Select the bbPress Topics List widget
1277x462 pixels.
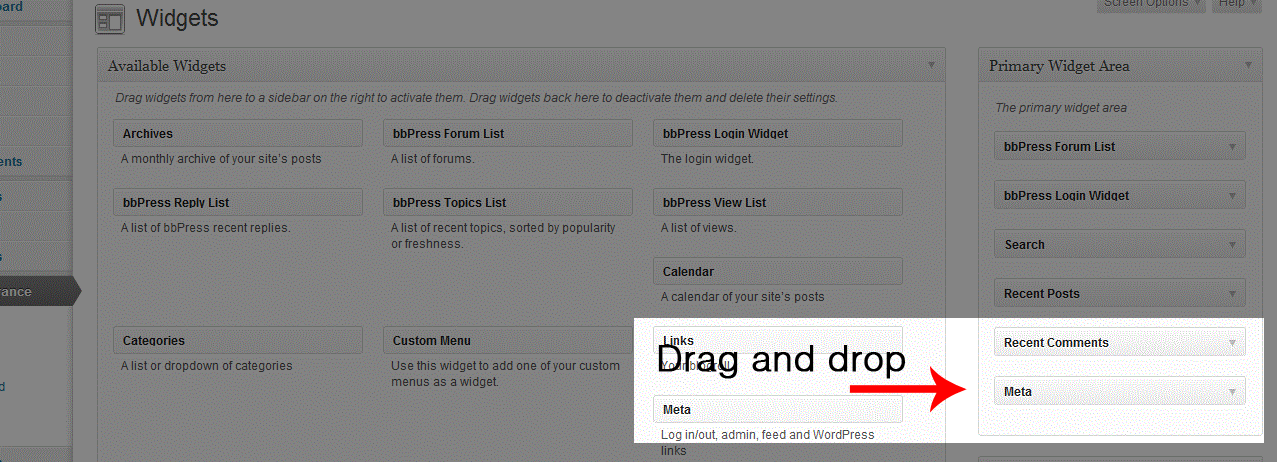[x=508, y=203]
